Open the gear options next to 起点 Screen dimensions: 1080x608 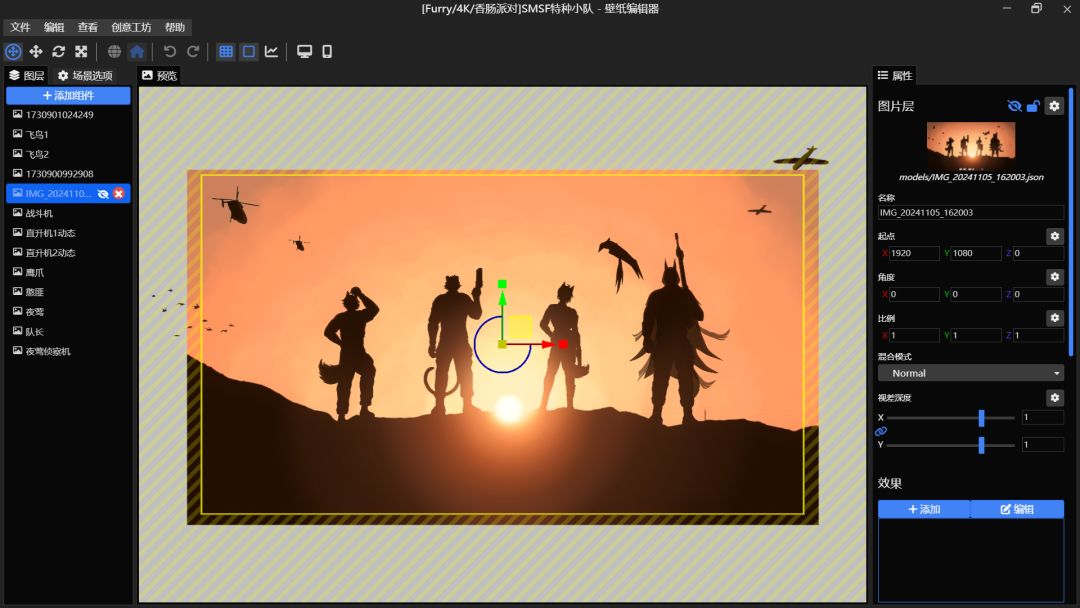pyautogui.click(x=1054, y=236)
